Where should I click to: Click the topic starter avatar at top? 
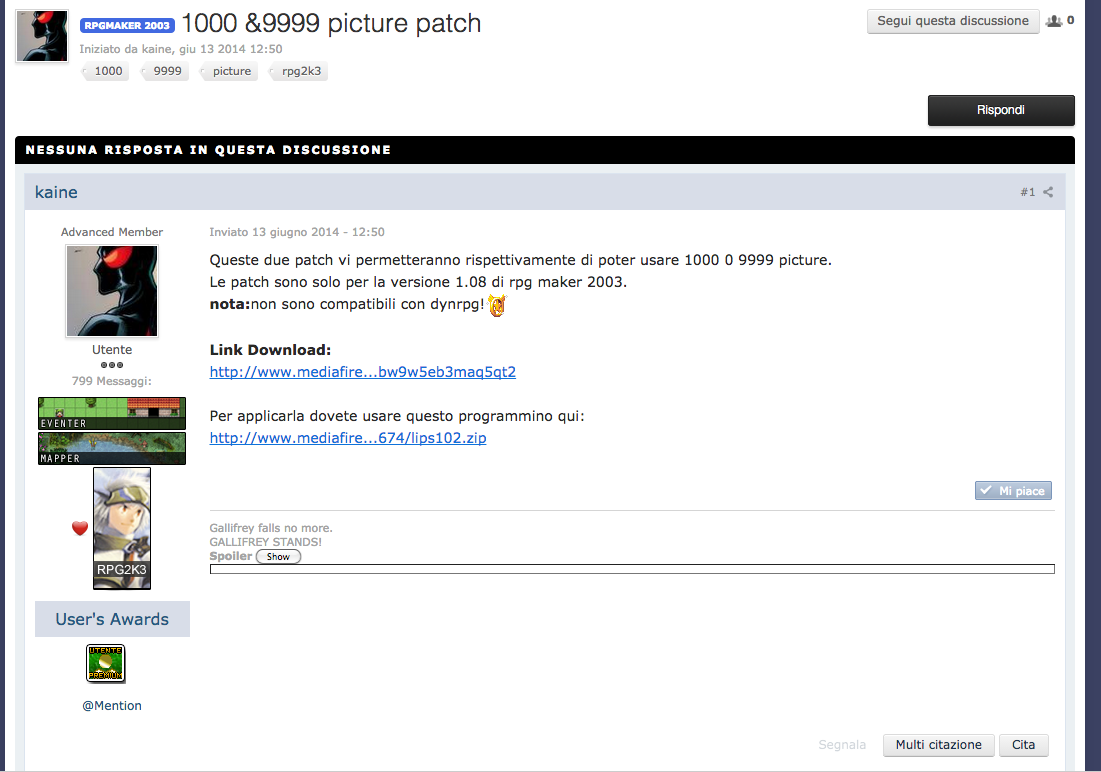pyautogui.click(x=42, y=37)
